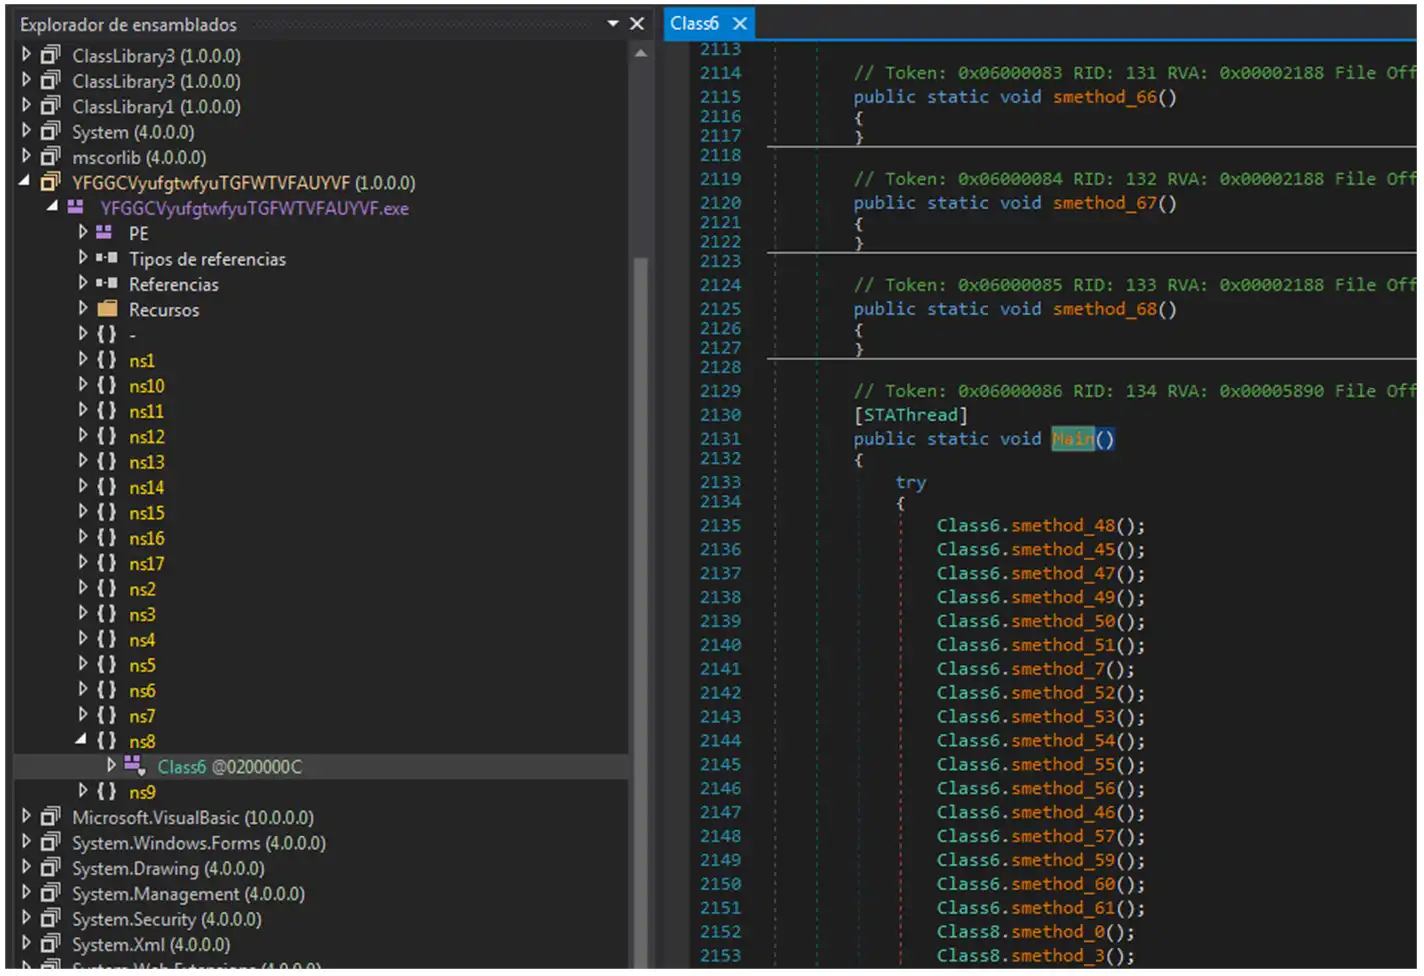Click the System (4.0.0.0) assembly icon

[50, 131]
